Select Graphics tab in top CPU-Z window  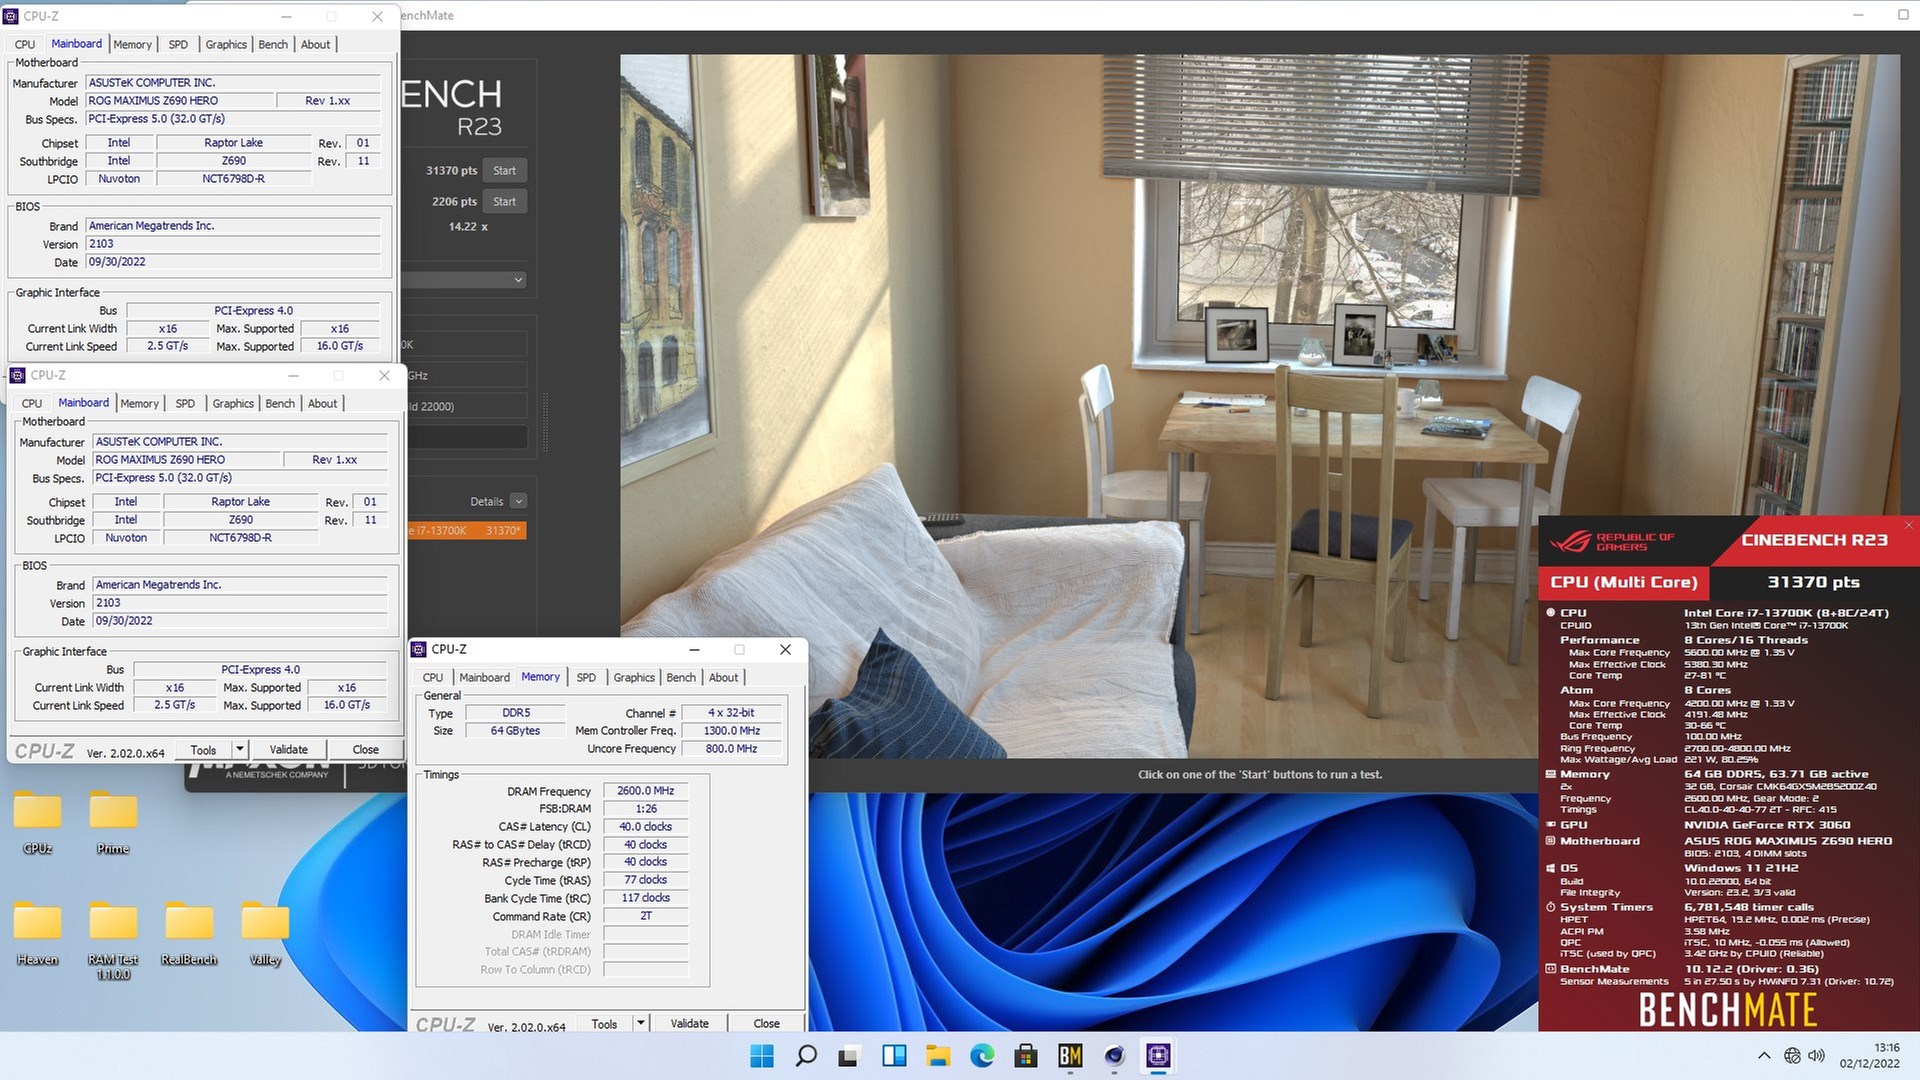coord(226,44)
